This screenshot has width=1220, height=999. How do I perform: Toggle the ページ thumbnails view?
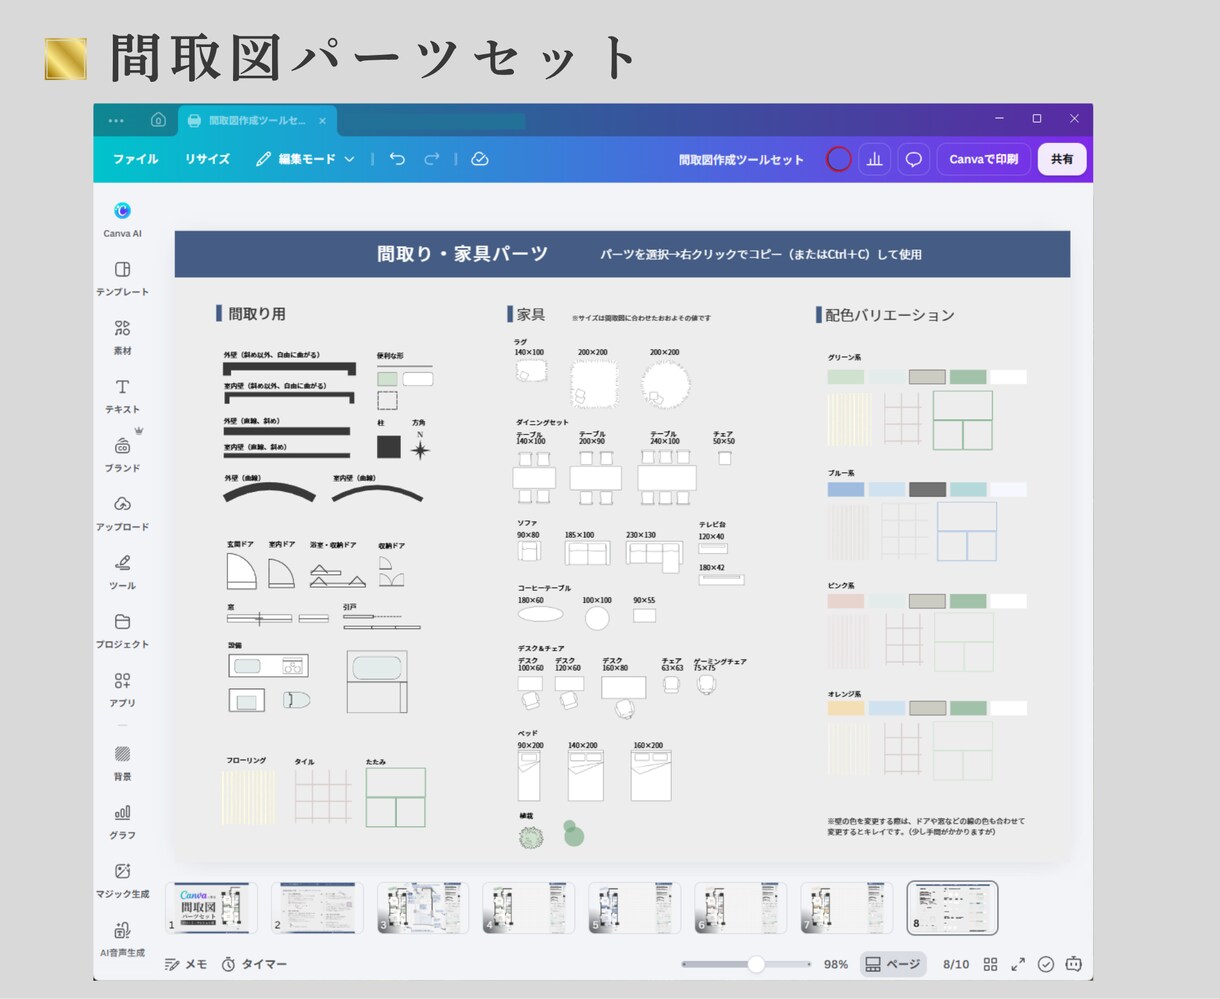893,964
